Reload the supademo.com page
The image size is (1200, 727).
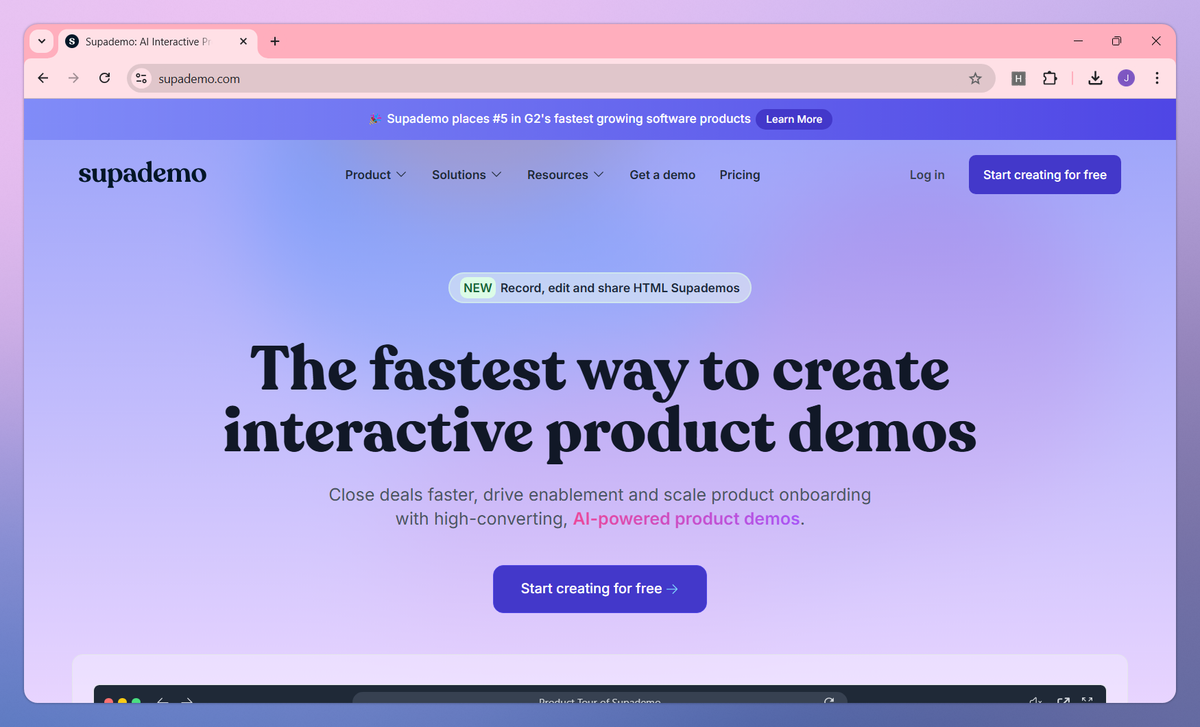coord(104,78)
